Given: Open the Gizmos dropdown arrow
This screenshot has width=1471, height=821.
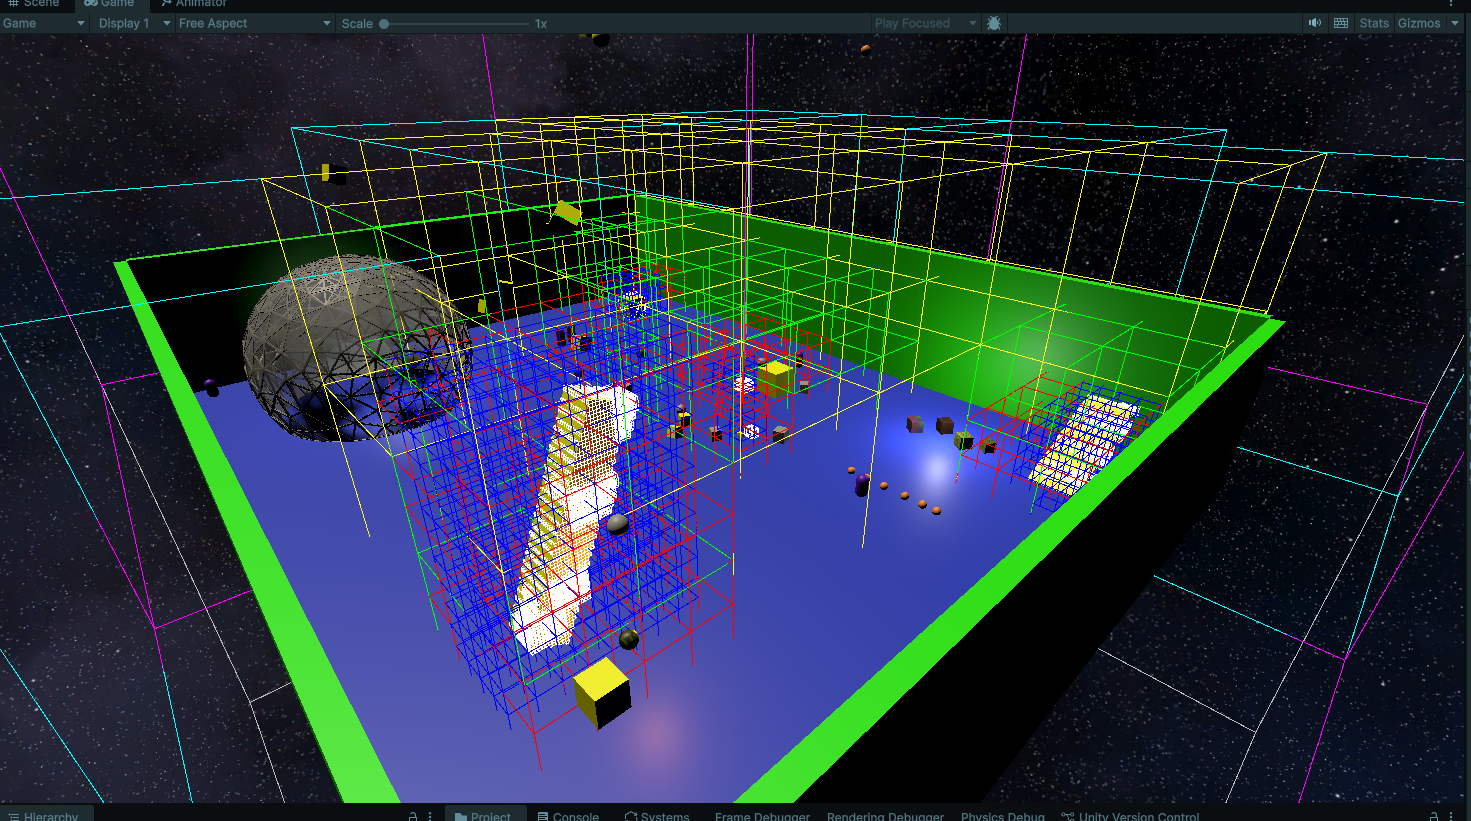Looking at the screenshot, I should tap(1455, 23).
